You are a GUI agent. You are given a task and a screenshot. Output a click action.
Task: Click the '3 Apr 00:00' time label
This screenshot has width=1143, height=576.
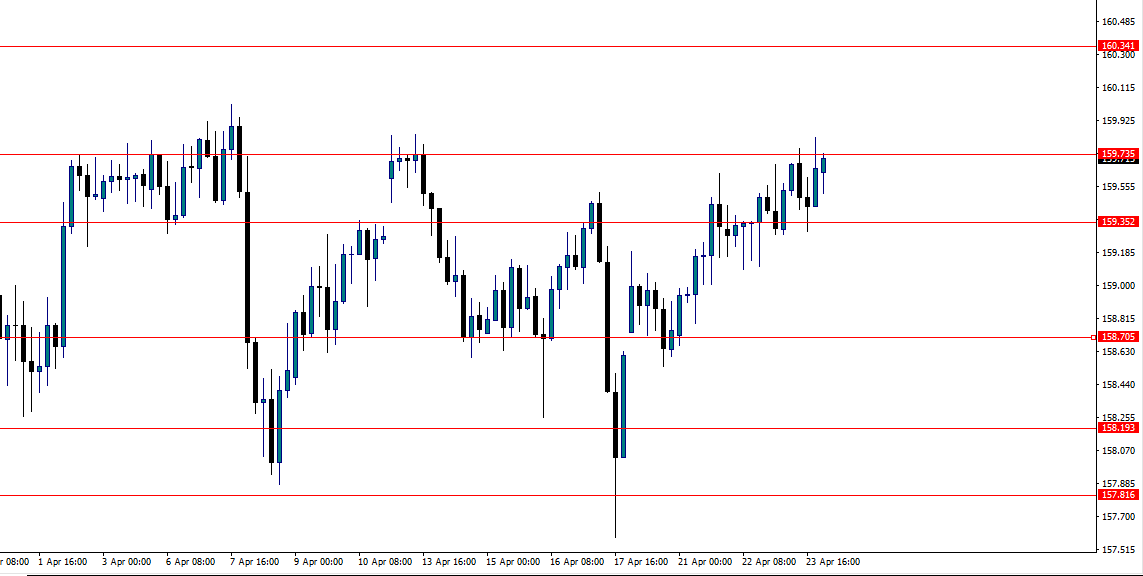127,562
